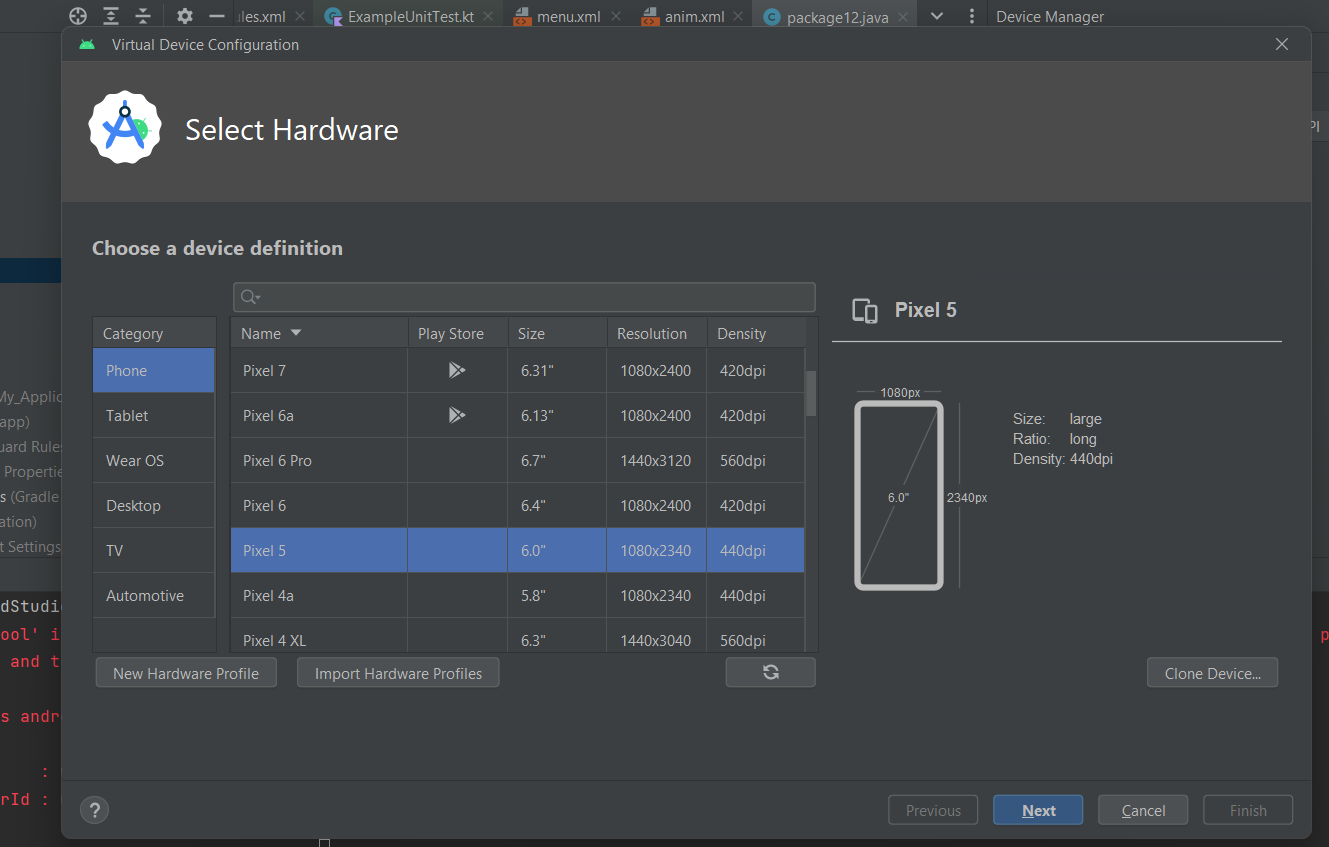Open the gear settings icon in the IDE toolbar

coord(184,16)
